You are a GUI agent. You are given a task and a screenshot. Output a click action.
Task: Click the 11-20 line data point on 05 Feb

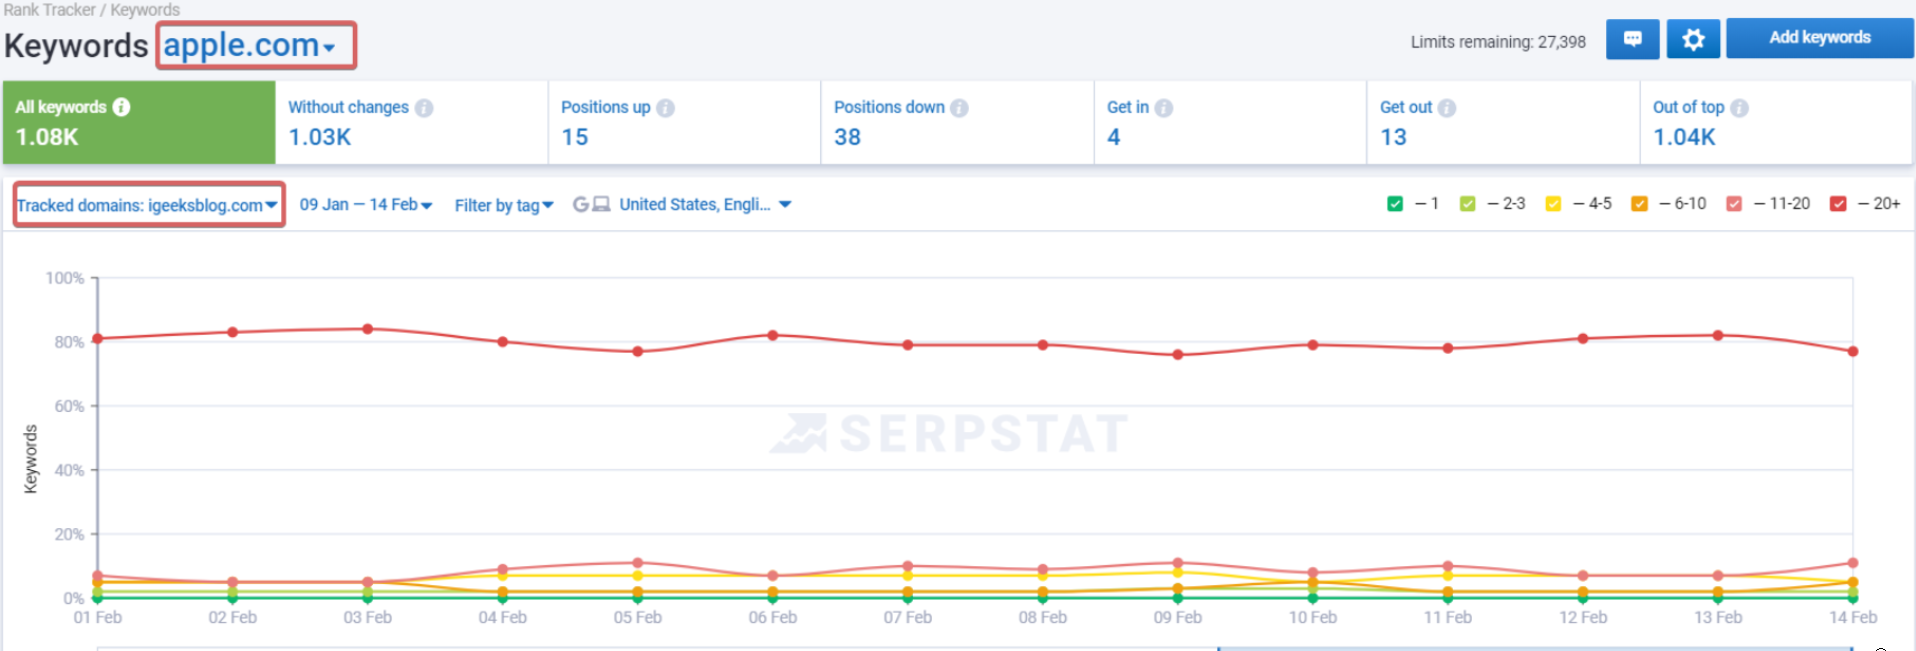point(638,563)
